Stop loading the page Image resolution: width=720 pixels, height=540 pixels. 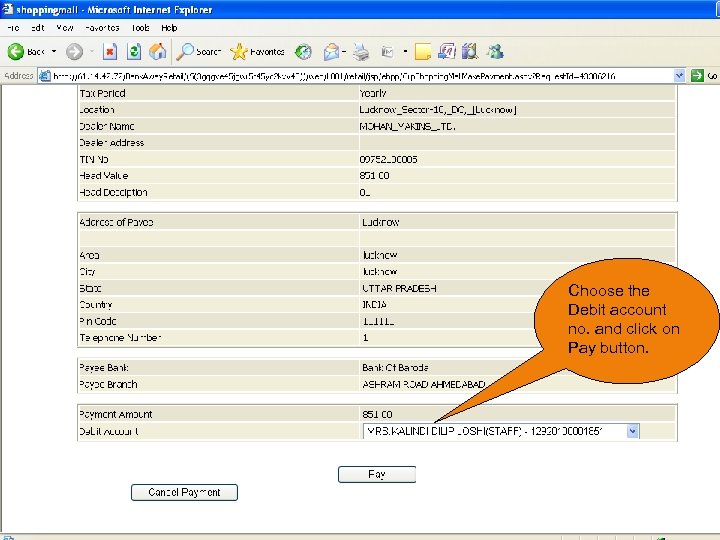tap(110, 51)
